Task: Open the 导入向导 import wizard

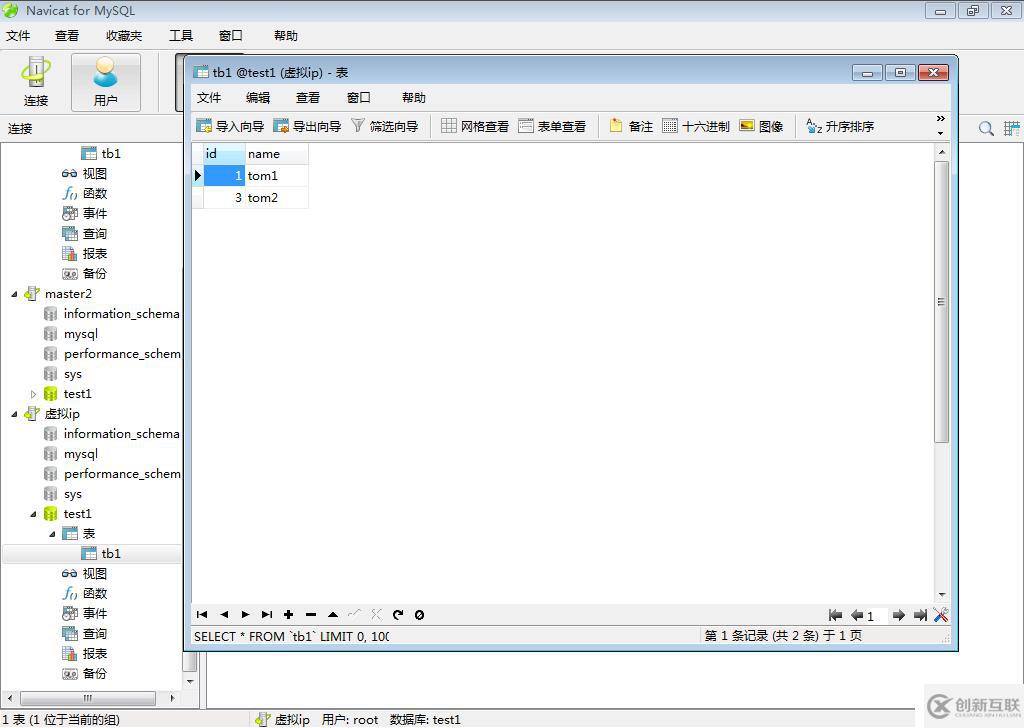Action: point(231,126)
